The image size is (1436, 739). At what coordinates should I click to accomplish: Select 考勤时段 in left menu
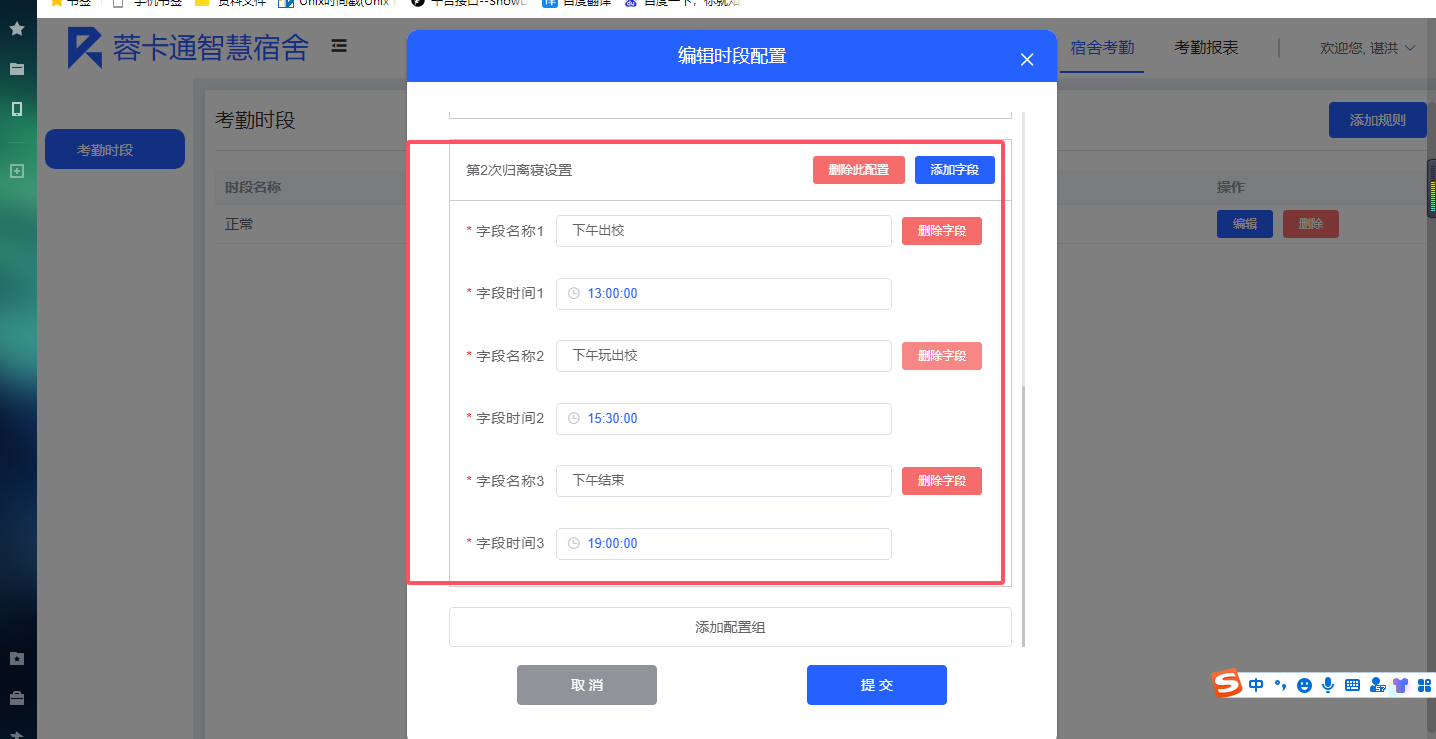click(x=115, y=150)
